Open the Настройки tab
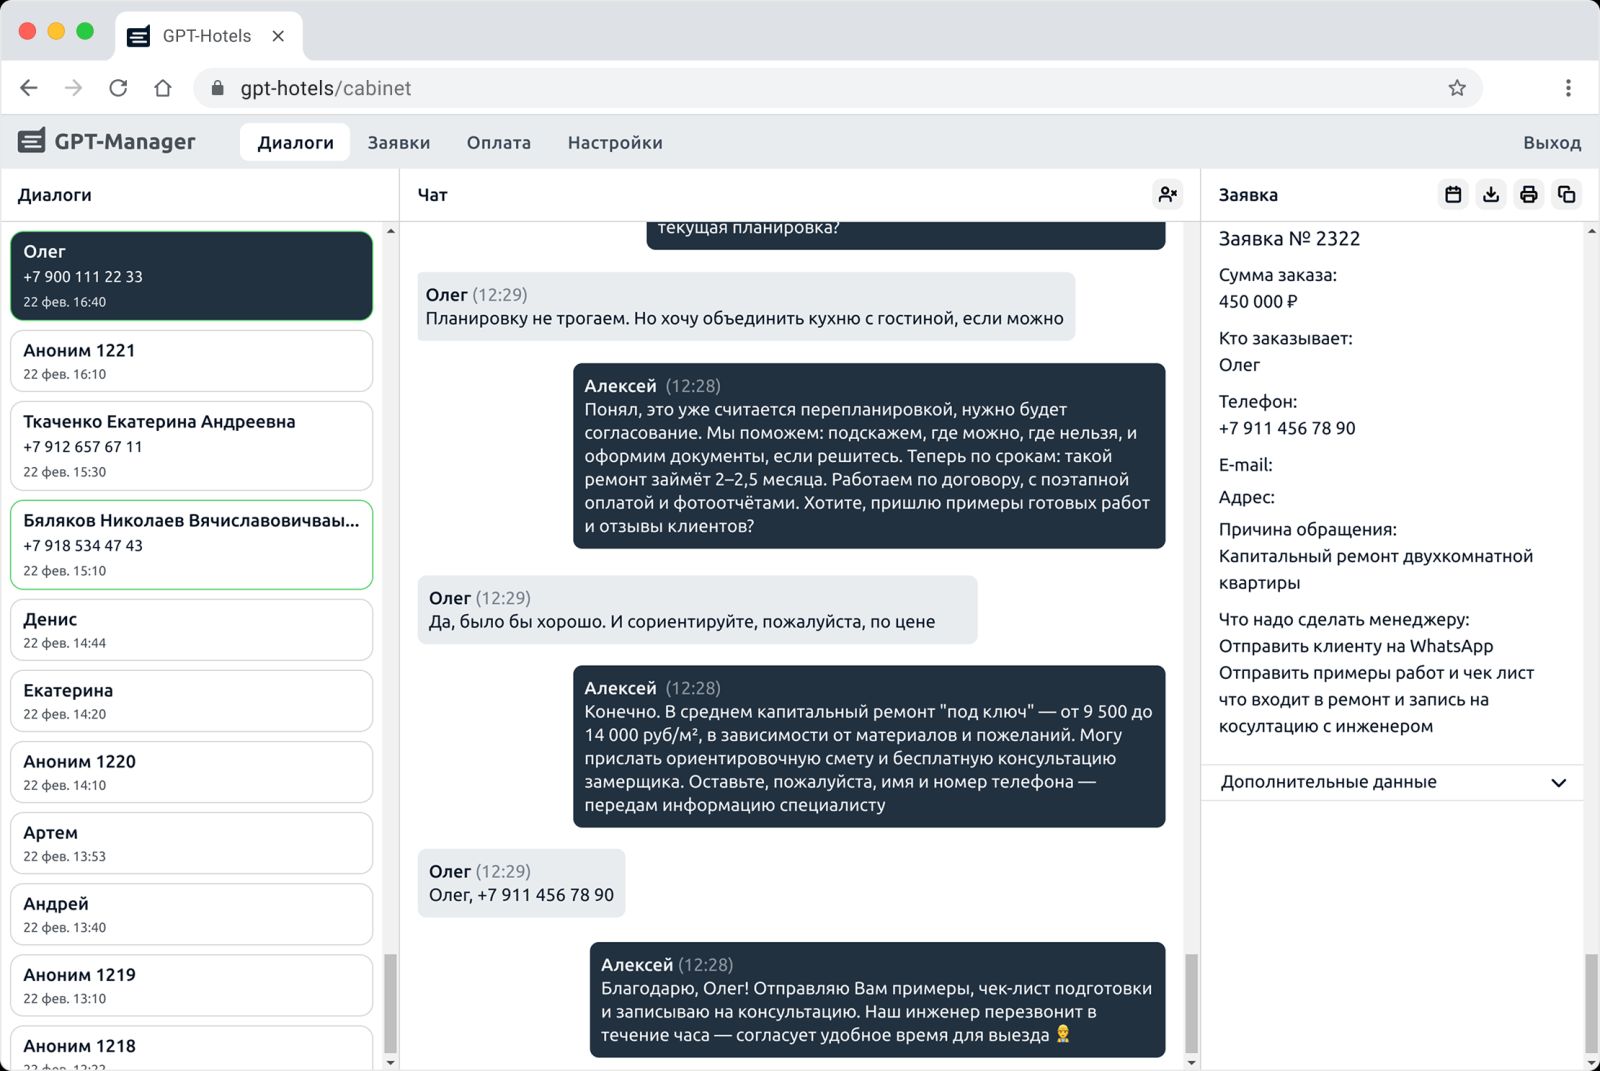 [614, 143]
